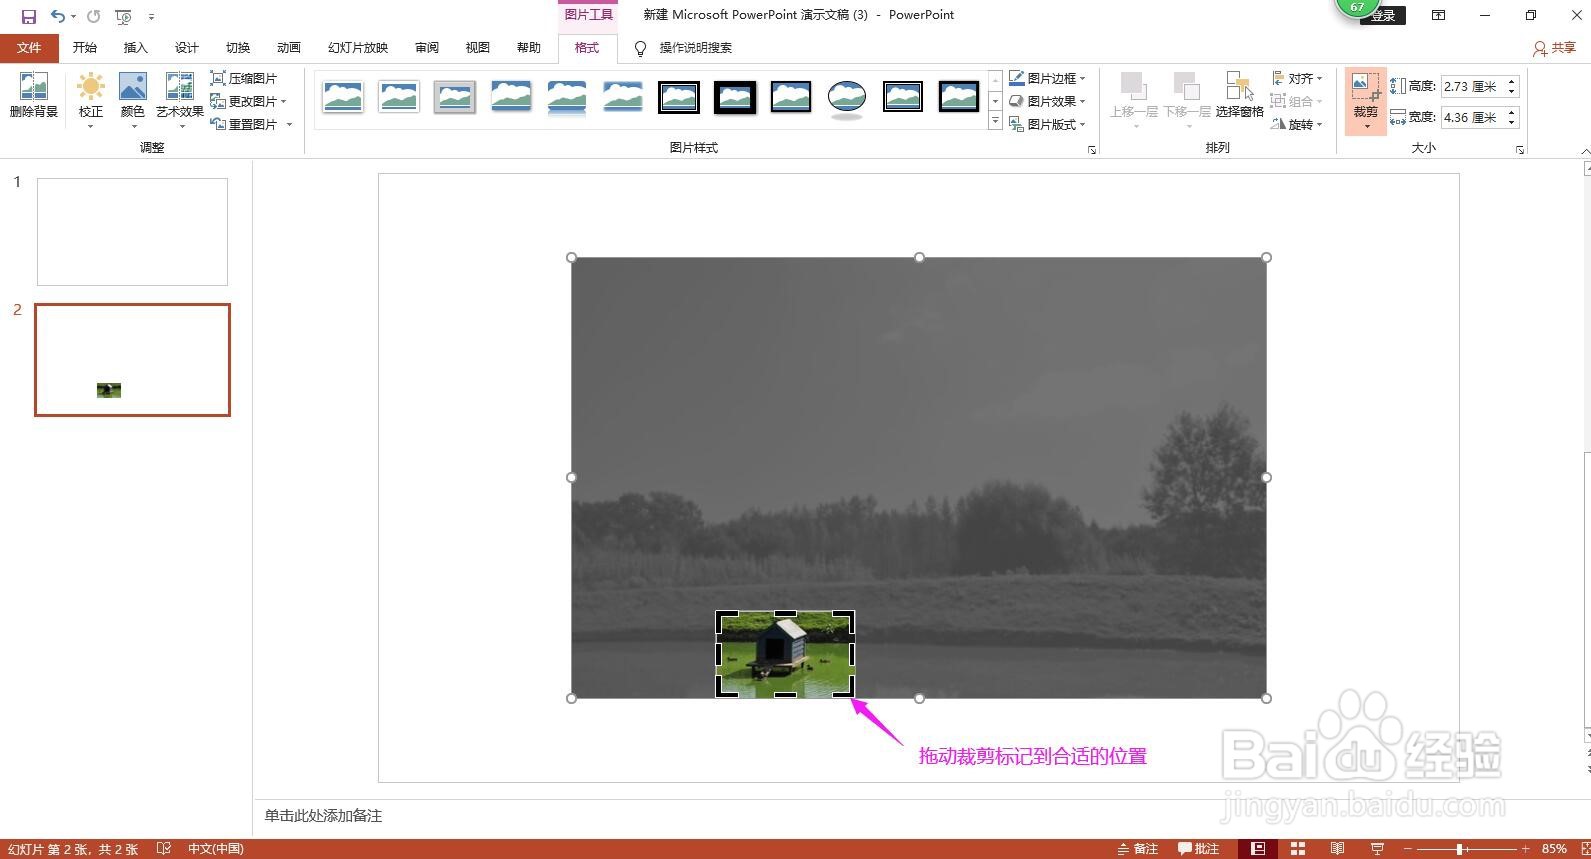The width and height of the screenshot is (1591, 859).
Task: Click 更改图片 change picture
Action: point(247,101)
